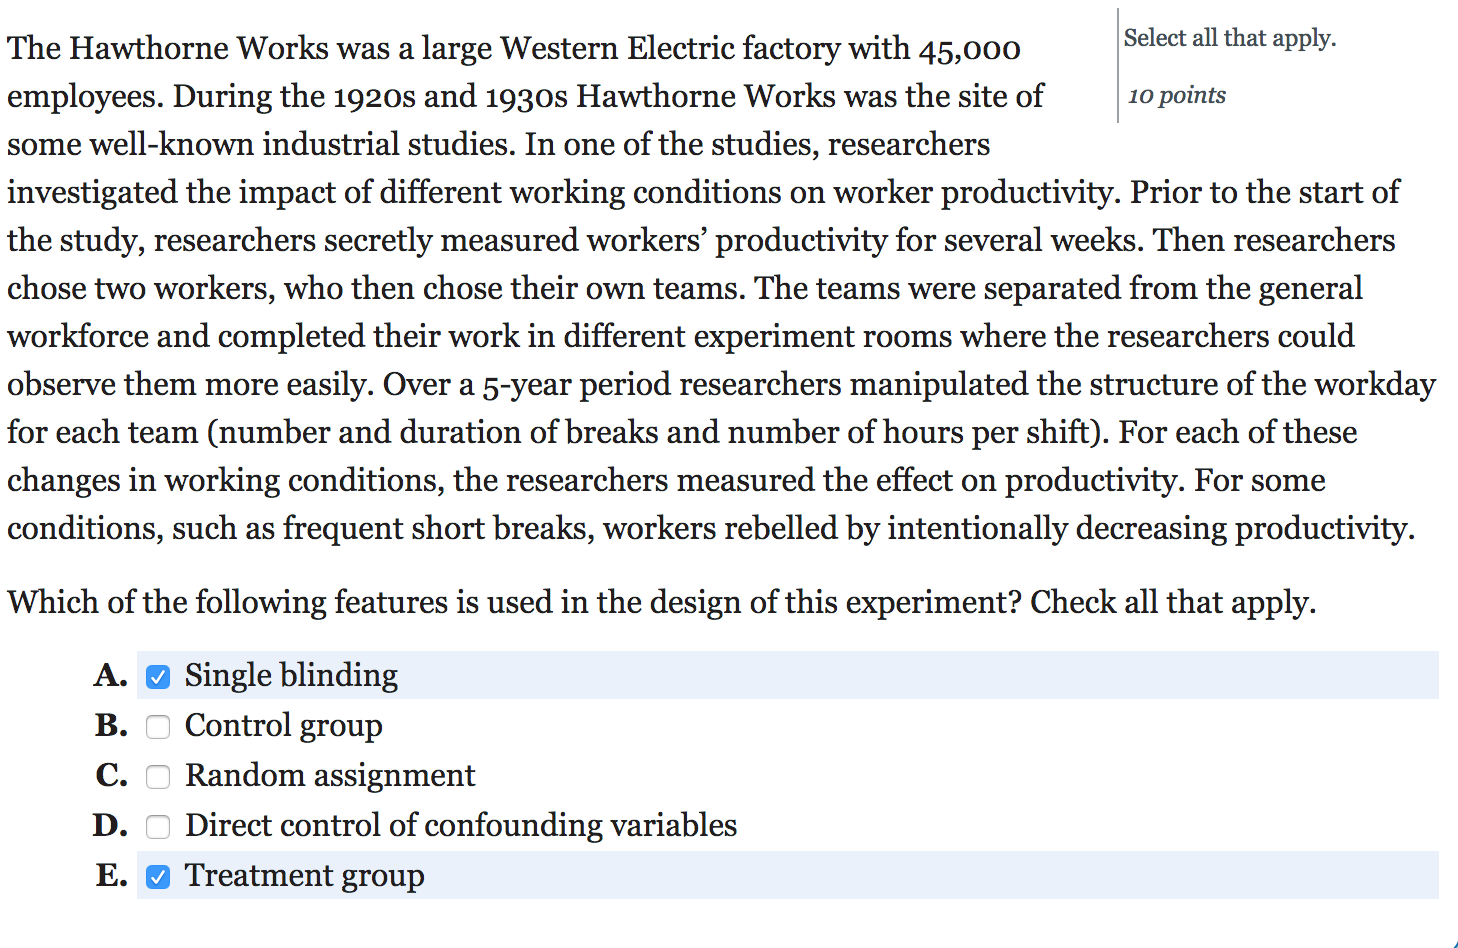1458x948 pixels.
Task: Uncheck the Single blinding checkbox
Action: coord(158,676)
